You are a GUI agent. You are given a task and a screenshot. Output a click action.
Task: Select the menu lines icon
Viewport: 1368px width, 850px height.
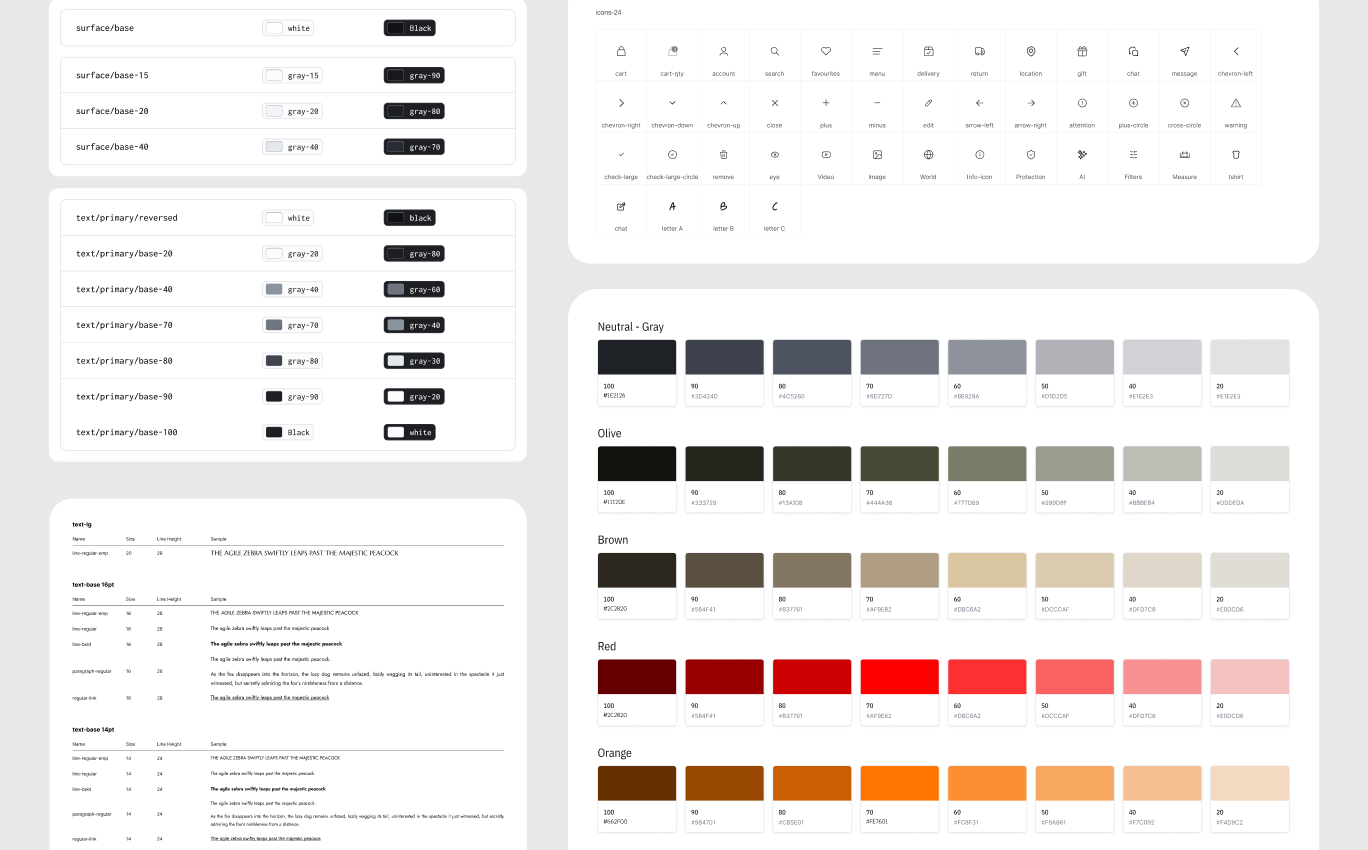(x=877, y=51)
